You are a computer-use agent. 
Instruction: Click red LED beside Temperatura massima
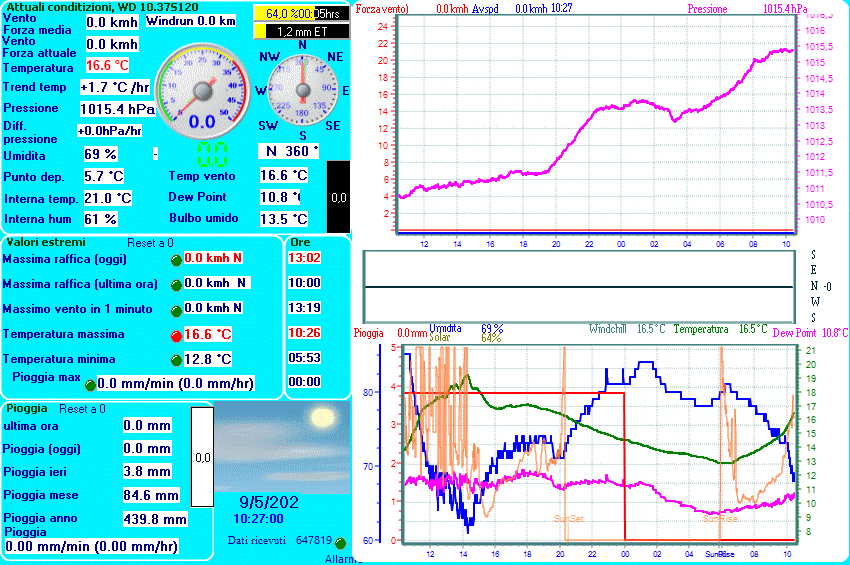(x=176, y=336)
